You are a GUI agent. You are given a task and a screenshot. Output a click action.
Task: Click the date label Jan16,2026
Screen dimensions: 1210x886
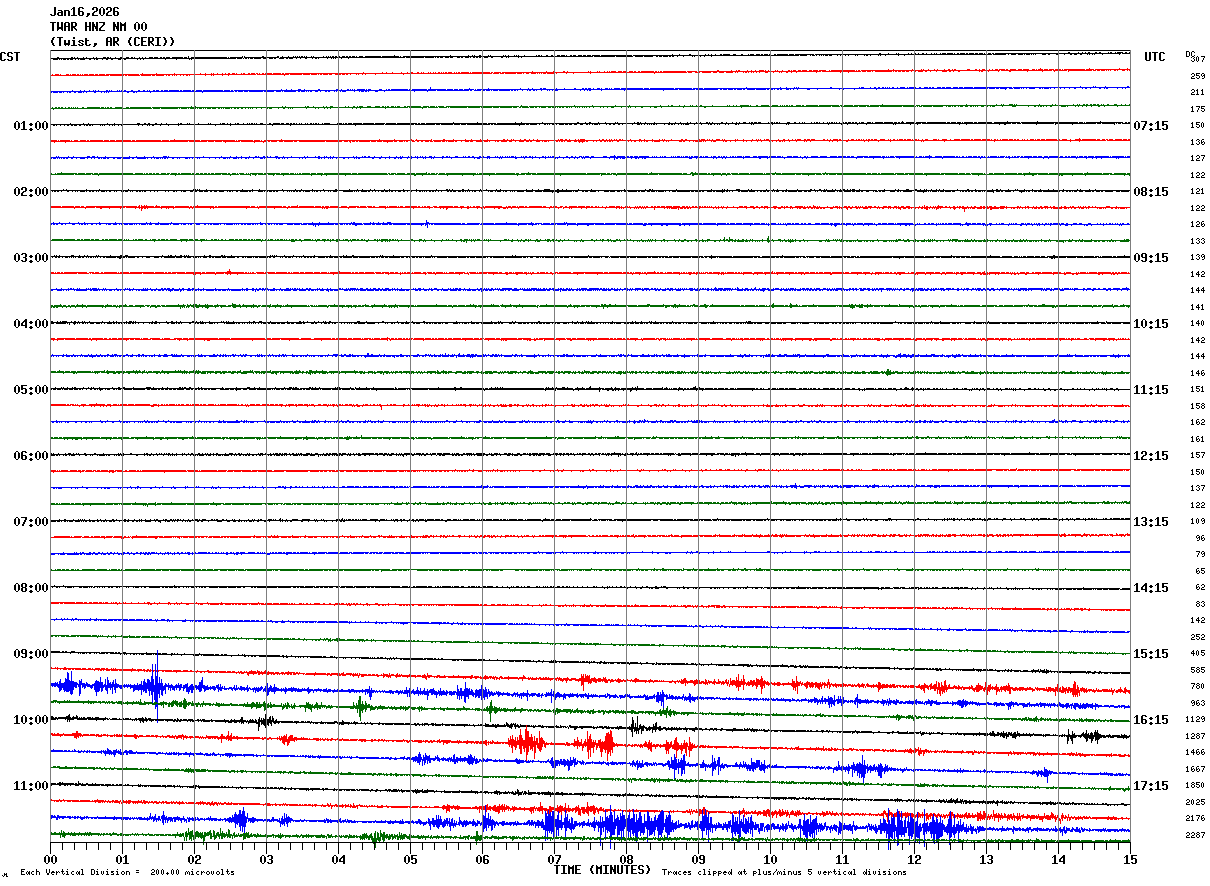[x=85, y=12]
